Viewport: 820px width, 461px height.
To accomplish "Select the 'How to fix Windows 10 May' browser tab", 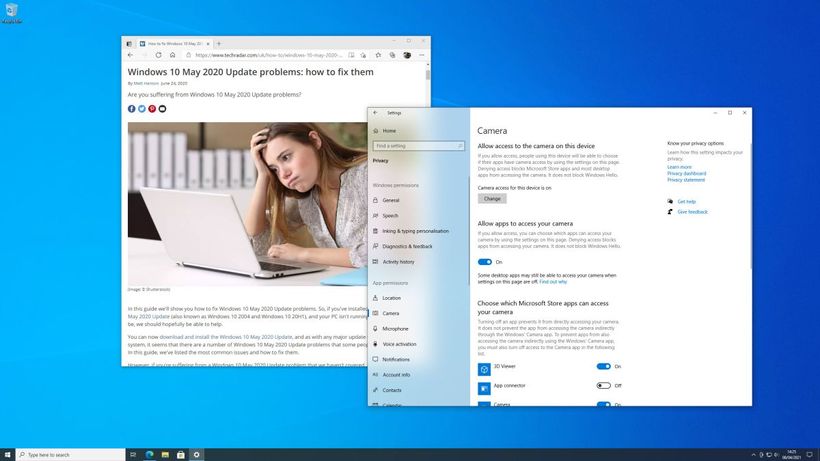I will (175, 44).
